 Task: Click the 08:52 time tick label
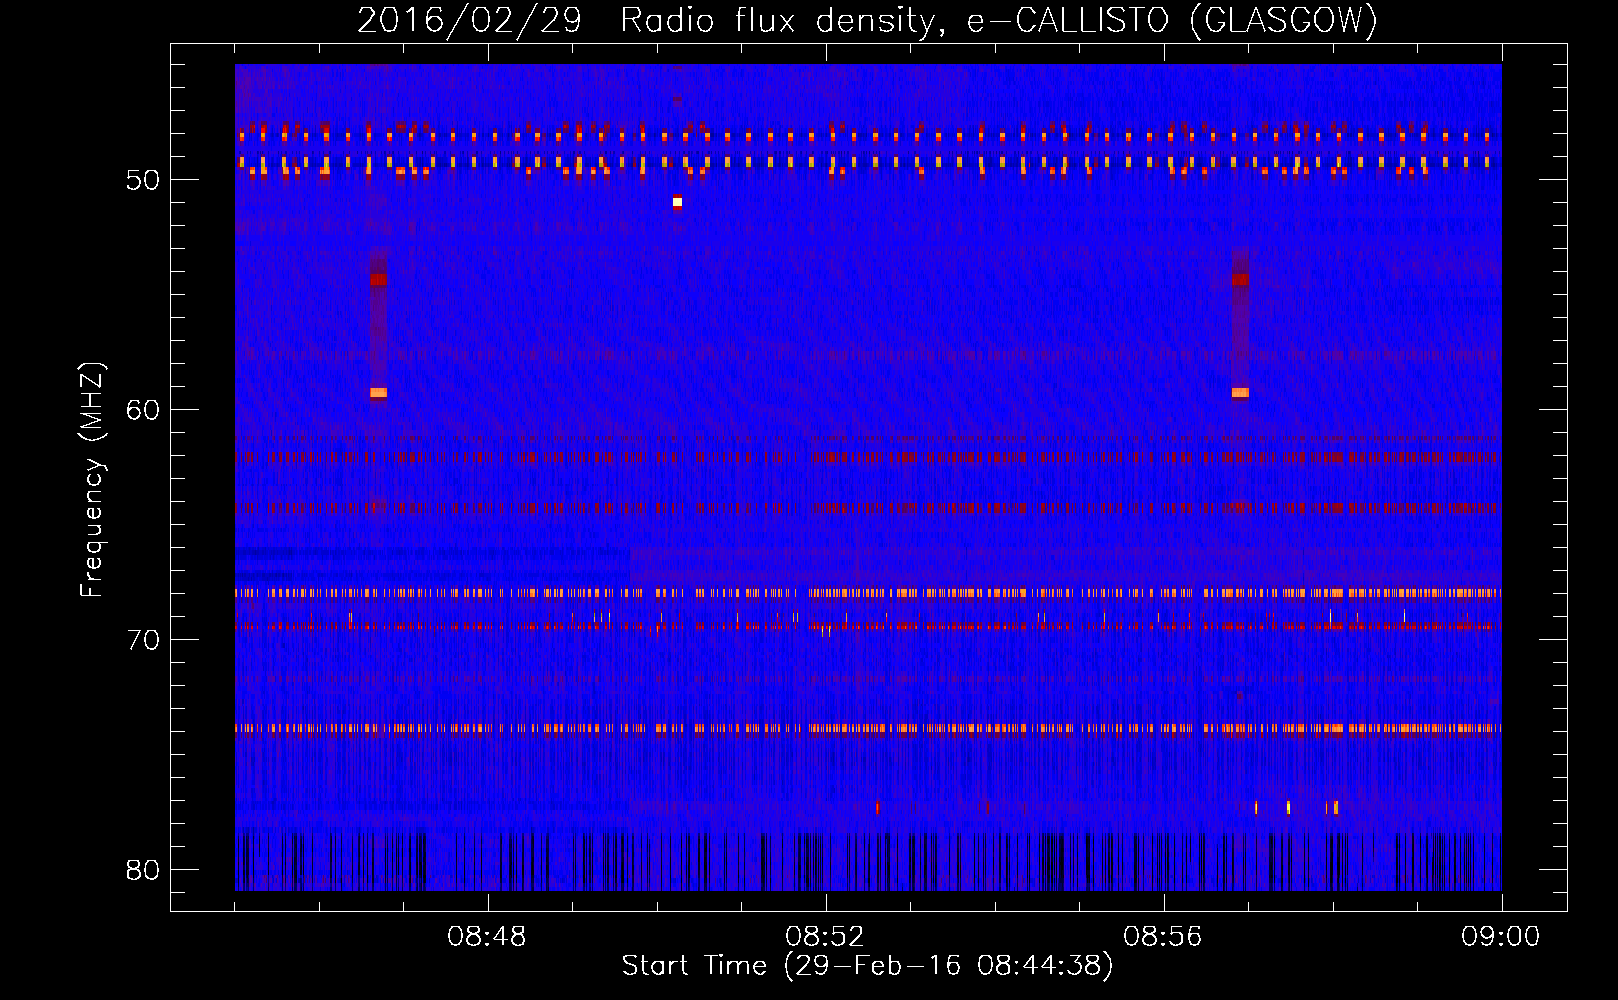click(825, 937)
